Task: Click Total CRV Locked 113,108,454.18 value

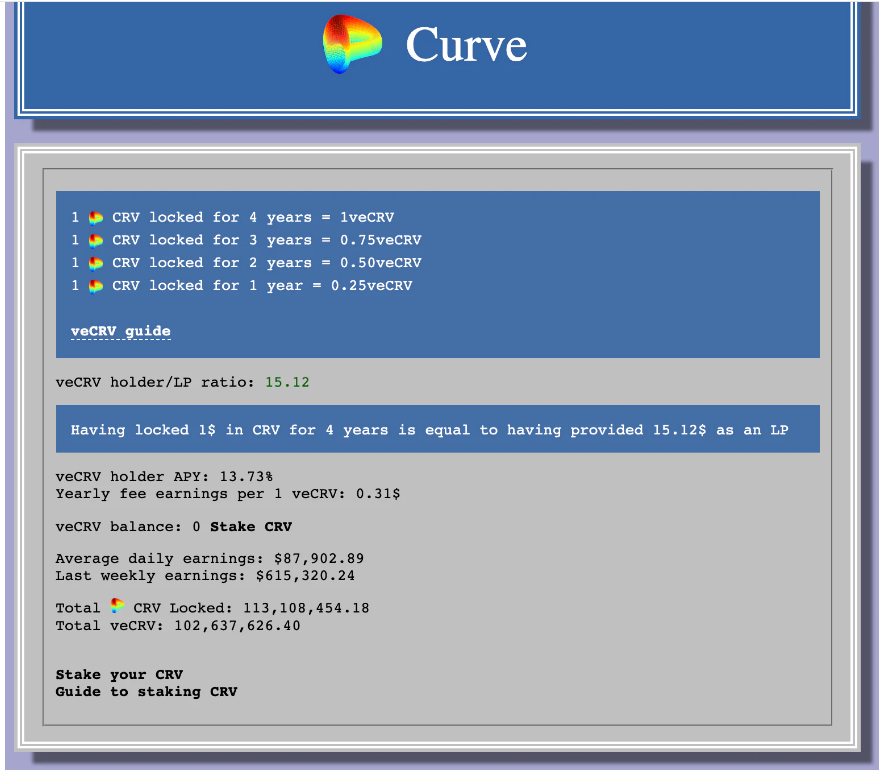Action: (306, 608)
